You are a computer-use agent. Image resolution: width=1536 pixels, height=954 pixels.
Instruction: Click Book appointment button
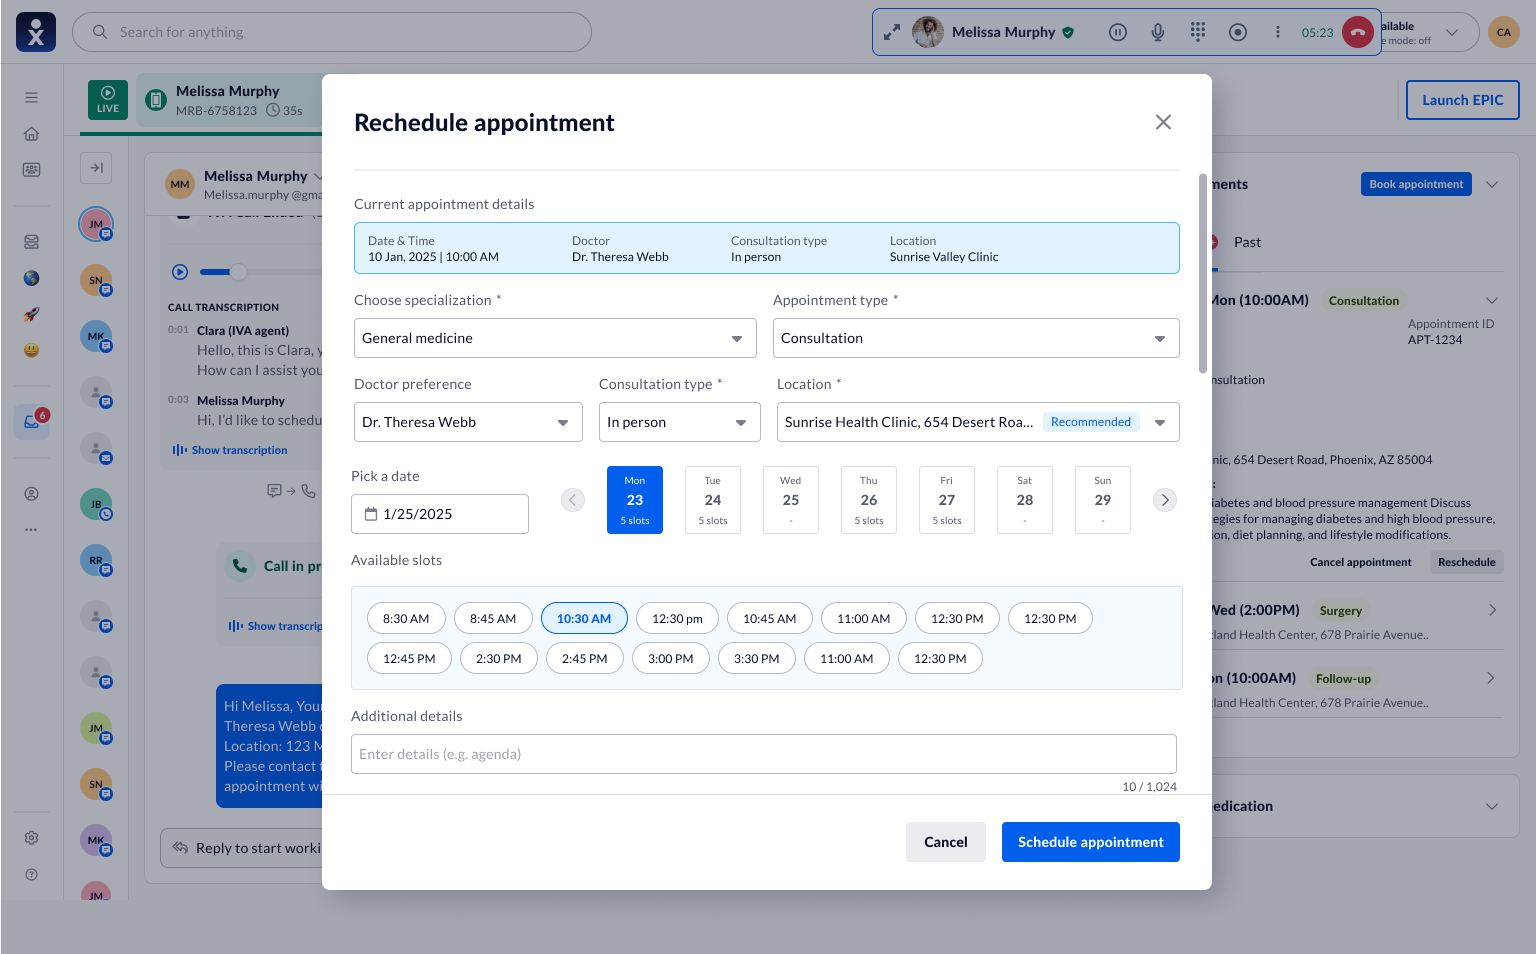click(1416, 184)
